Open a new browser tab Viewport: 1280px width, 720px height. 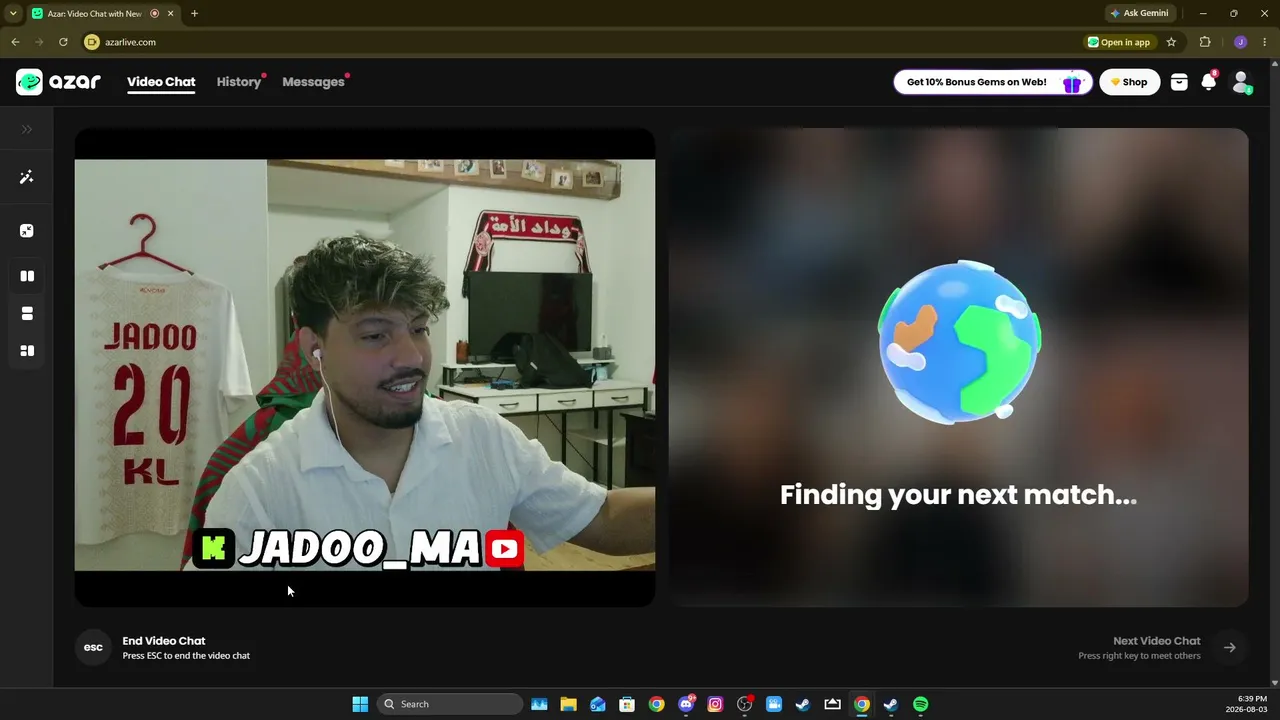pos(194,13)
